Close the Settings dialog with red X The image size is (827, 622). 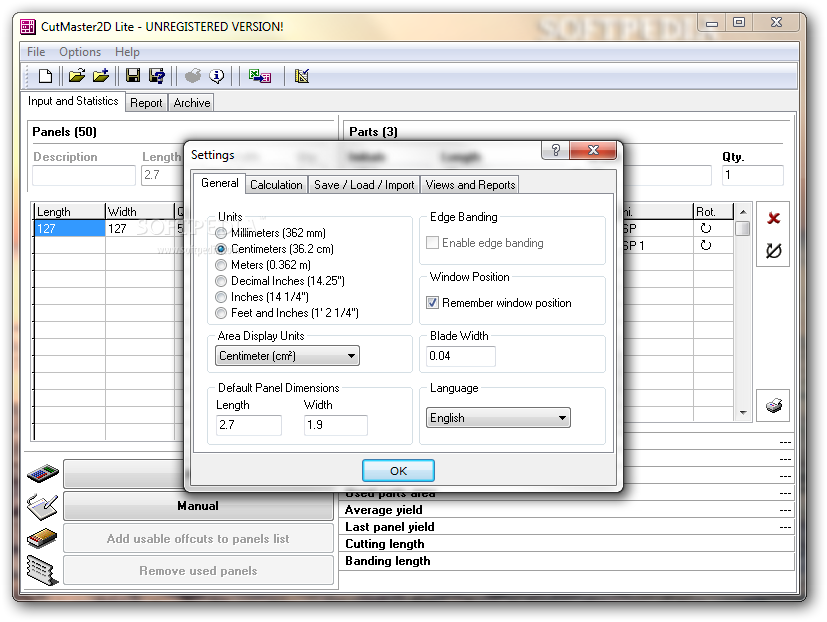(593, 150)
